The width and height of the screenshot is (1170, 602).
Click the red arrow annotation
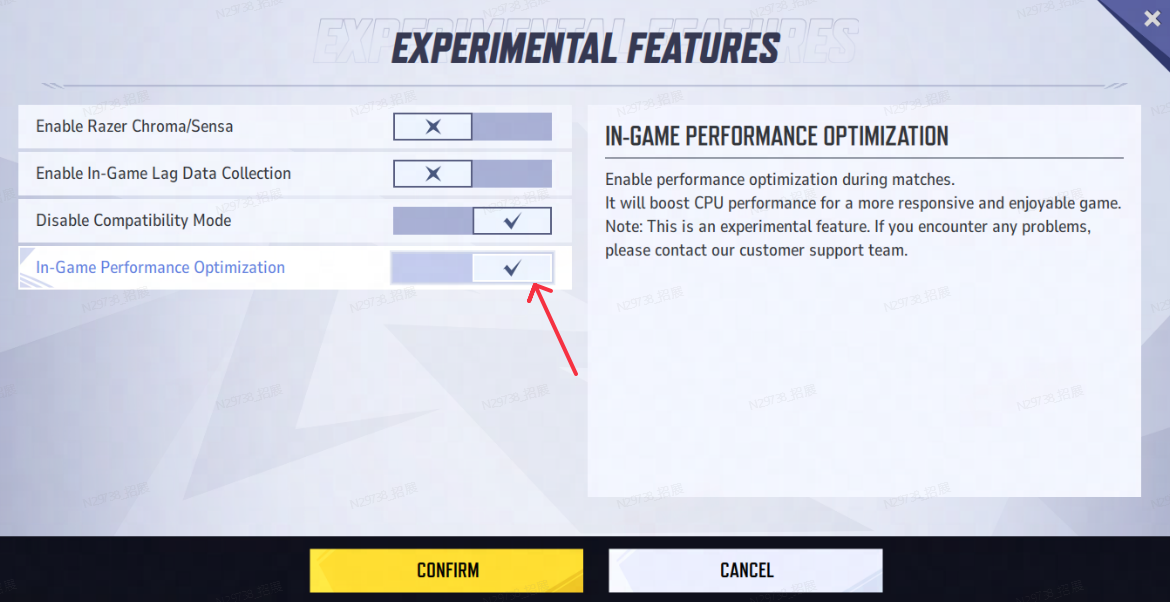554,328
